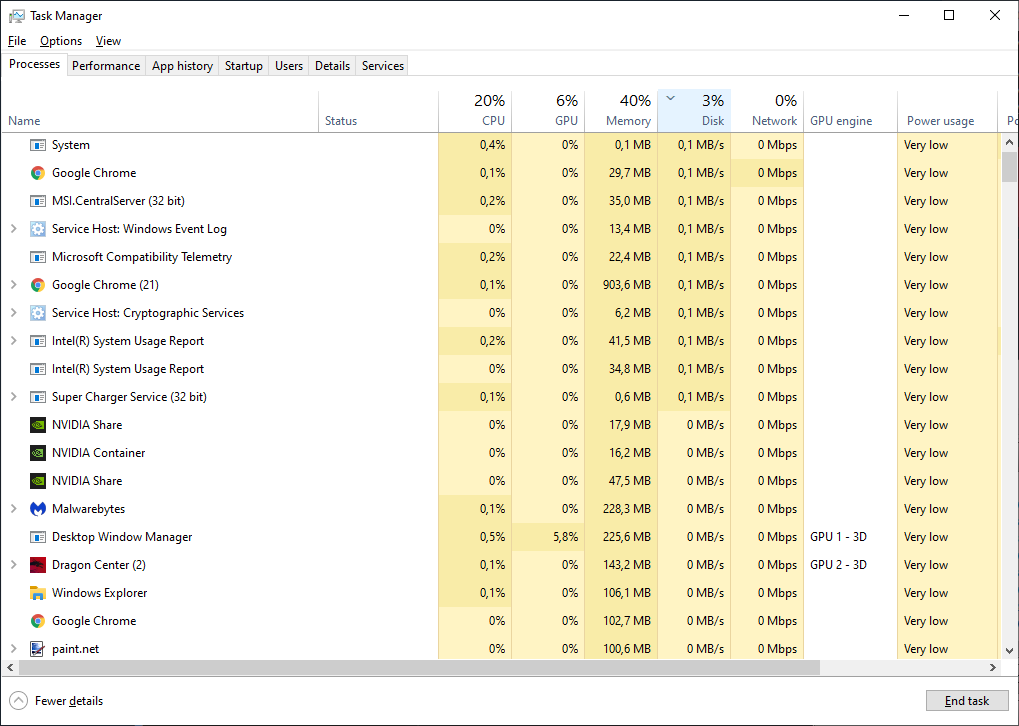Image resolution: width=1019 pixels, height=726 pixels.
Task: Click the paint.net application icon
Action: 38,649
